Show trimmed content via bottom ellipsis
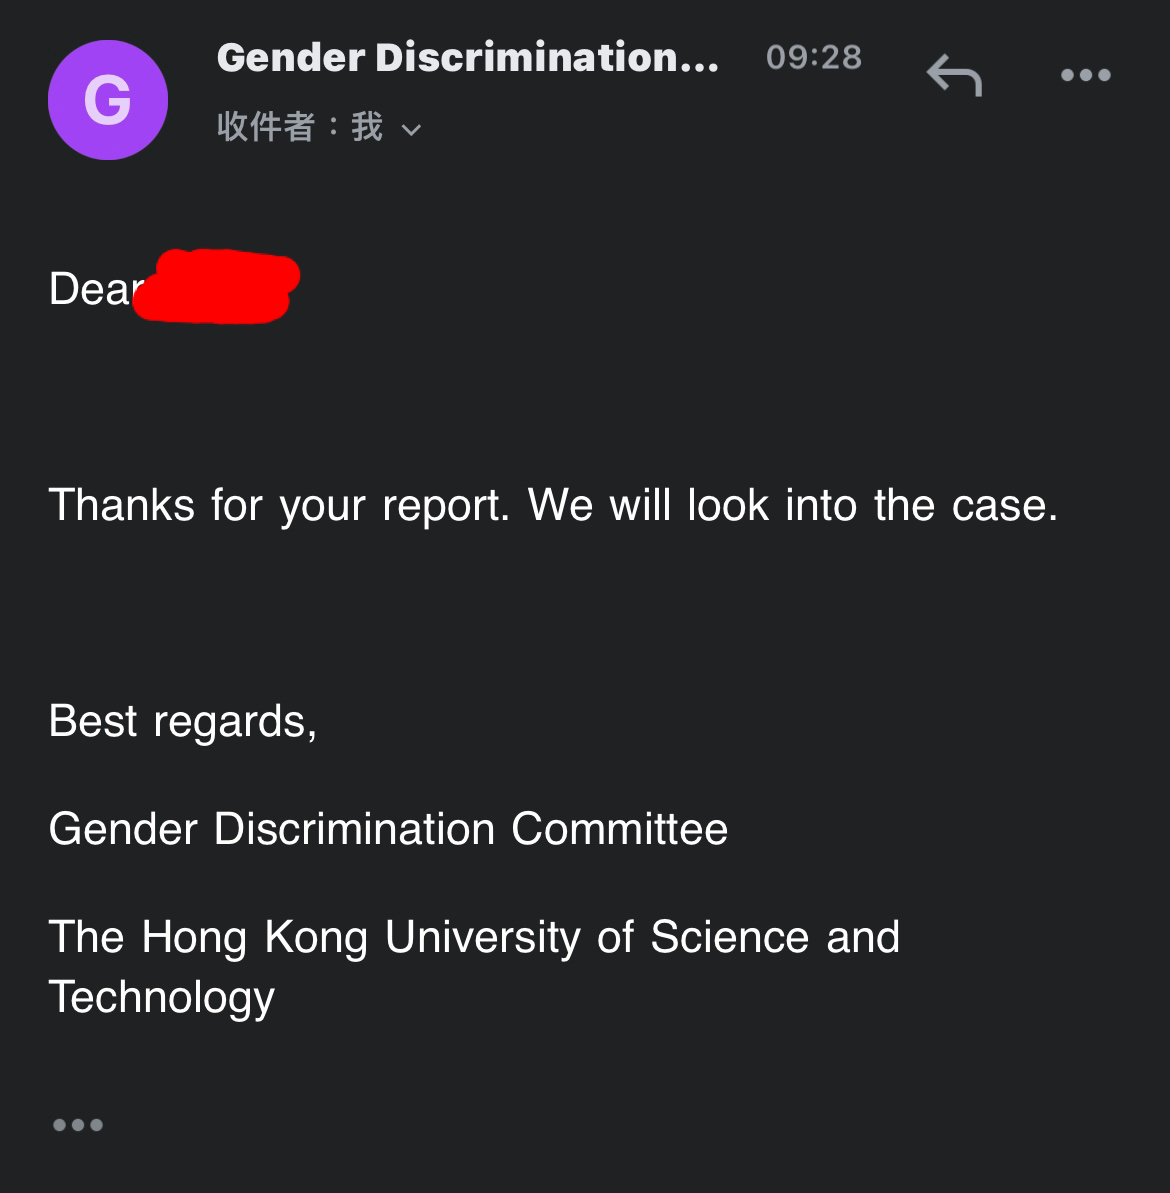The height and width of the screenshot is (1193, 1170). (x=78, y=1125)
